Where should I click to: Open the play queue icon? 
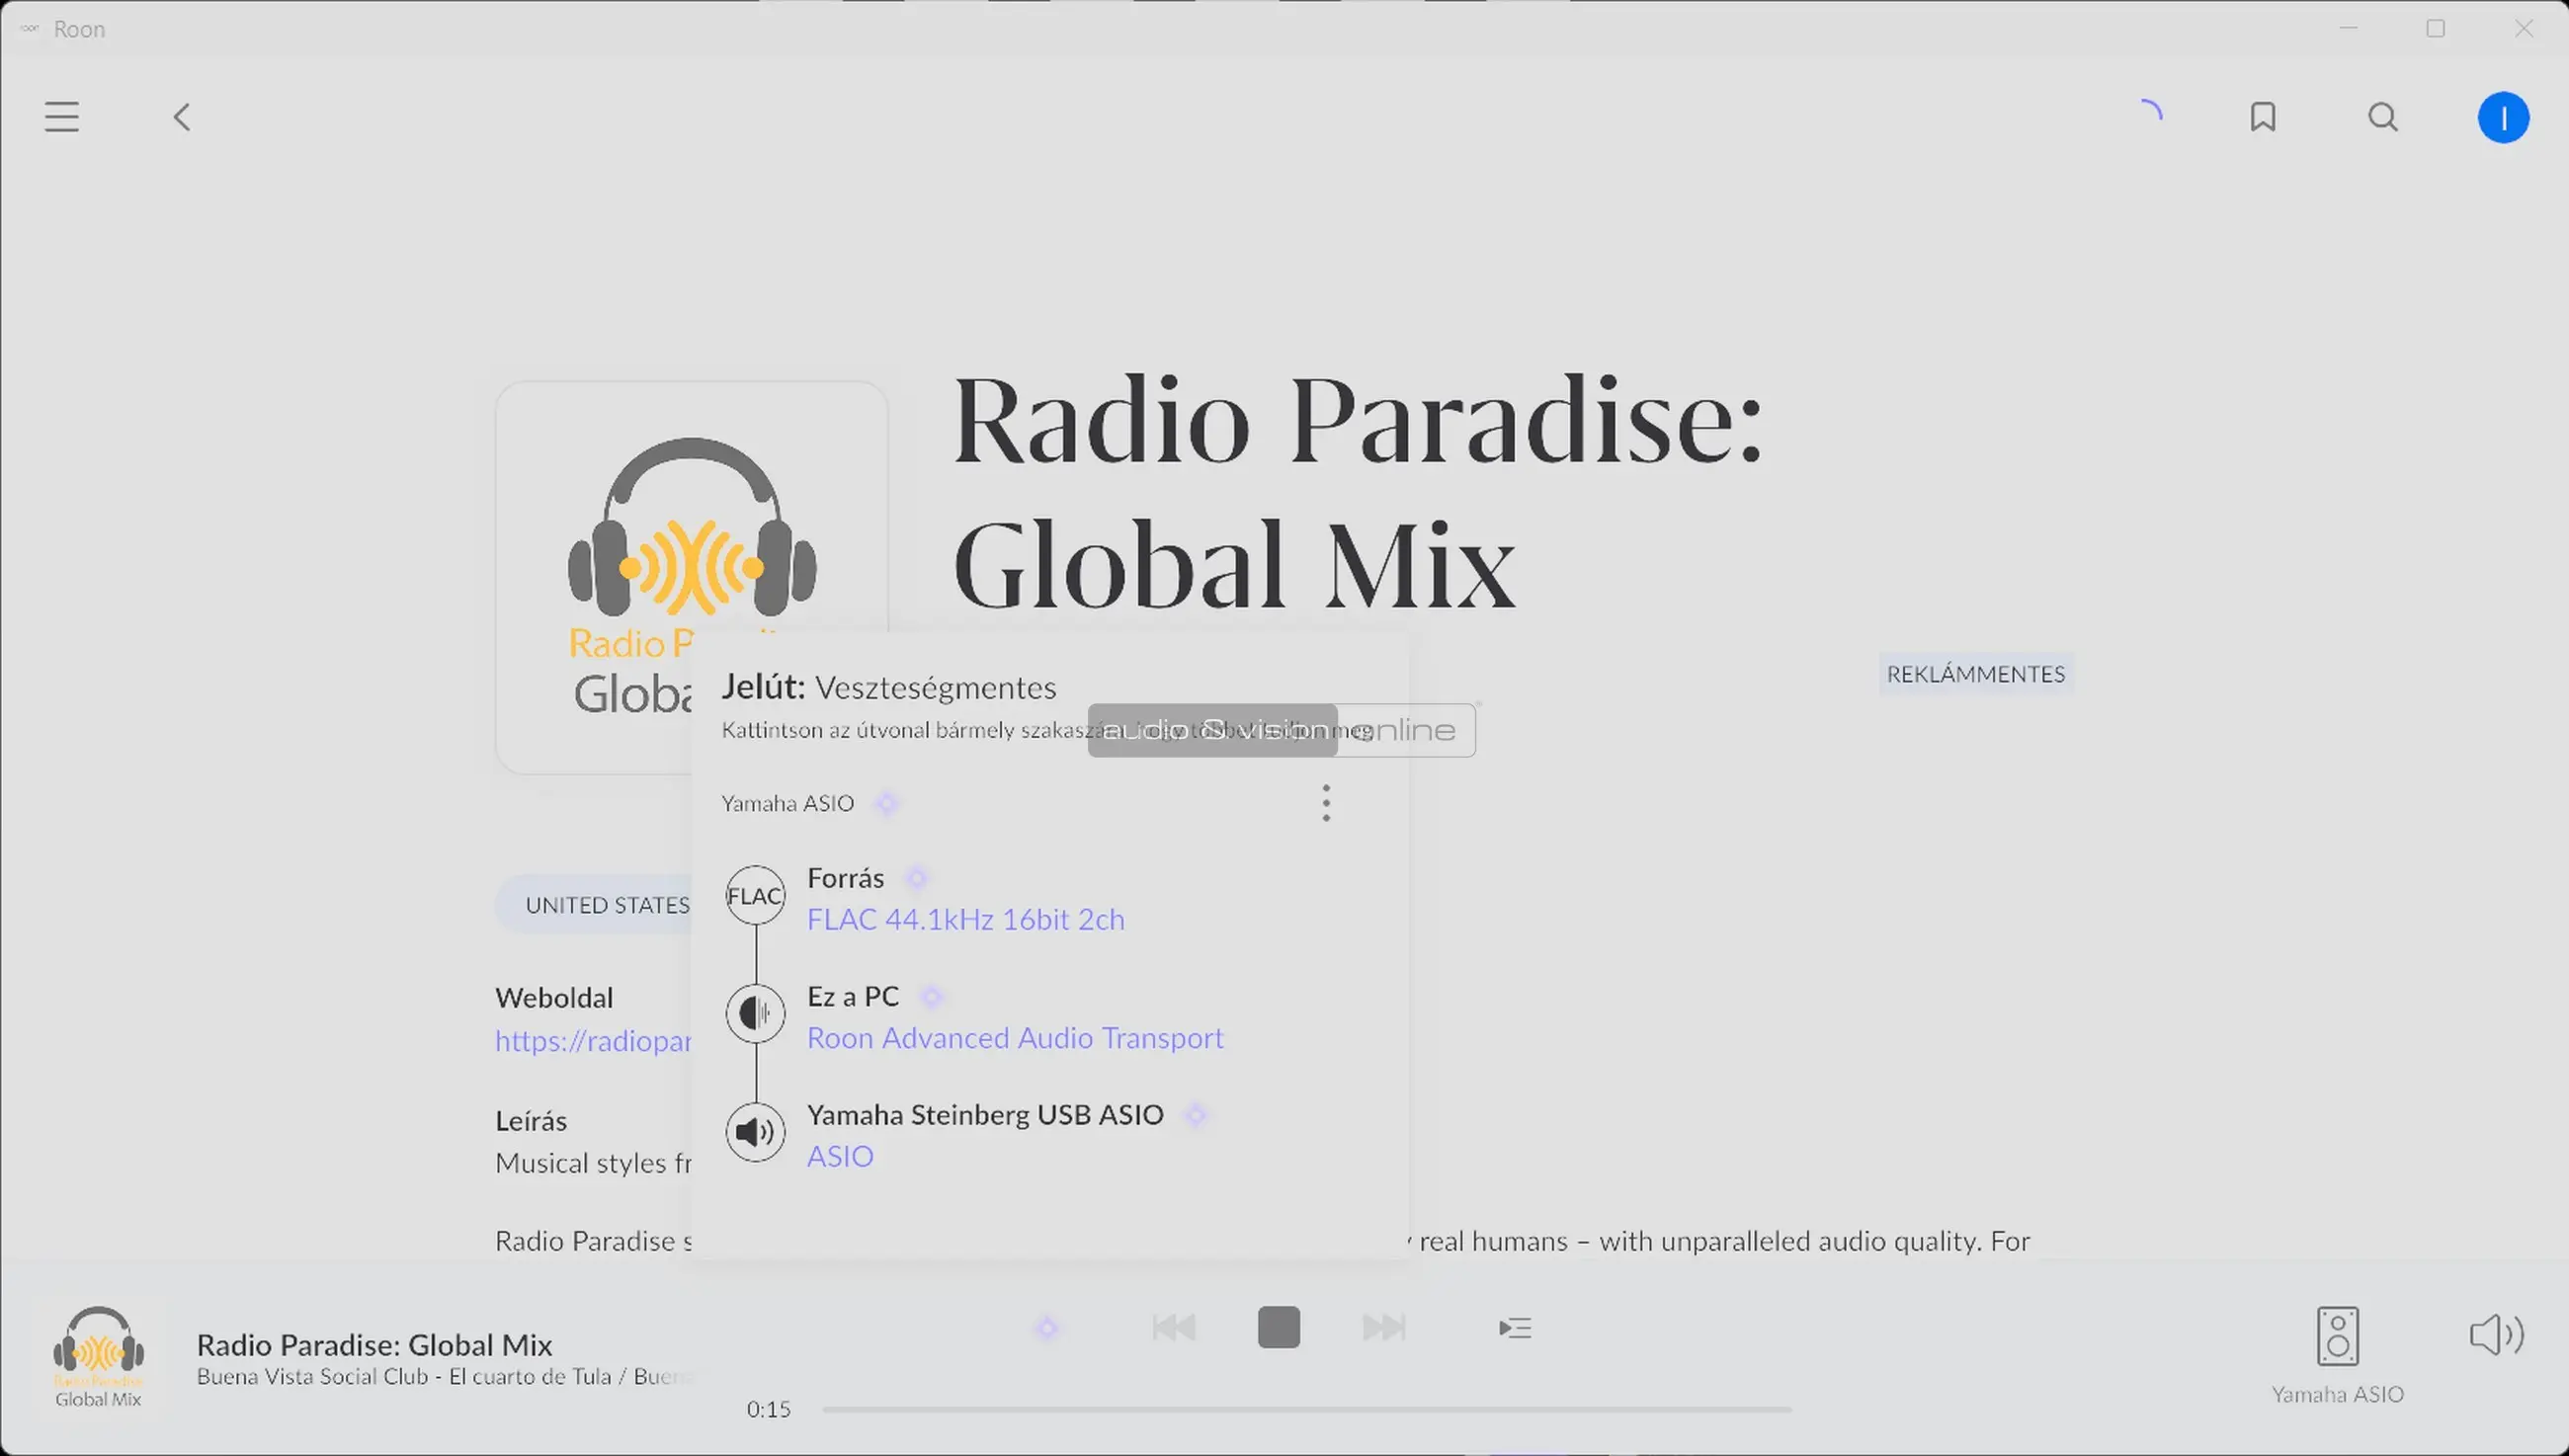click(1515, 1328)
